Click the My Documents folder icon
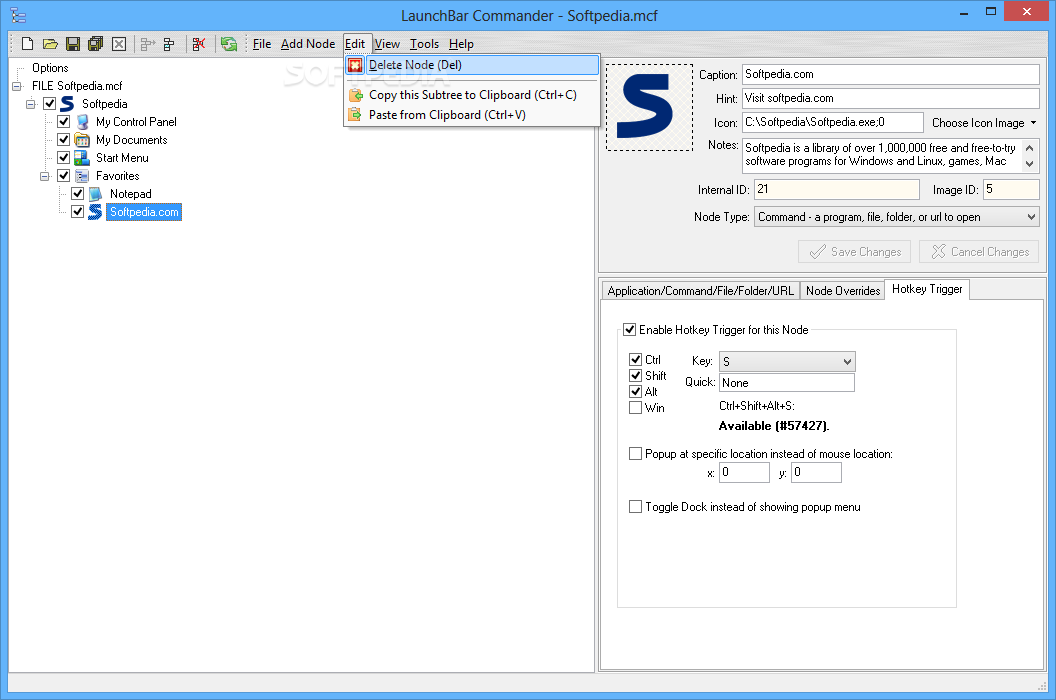This screenshot has height=700, width=1056. coord(82,140)
